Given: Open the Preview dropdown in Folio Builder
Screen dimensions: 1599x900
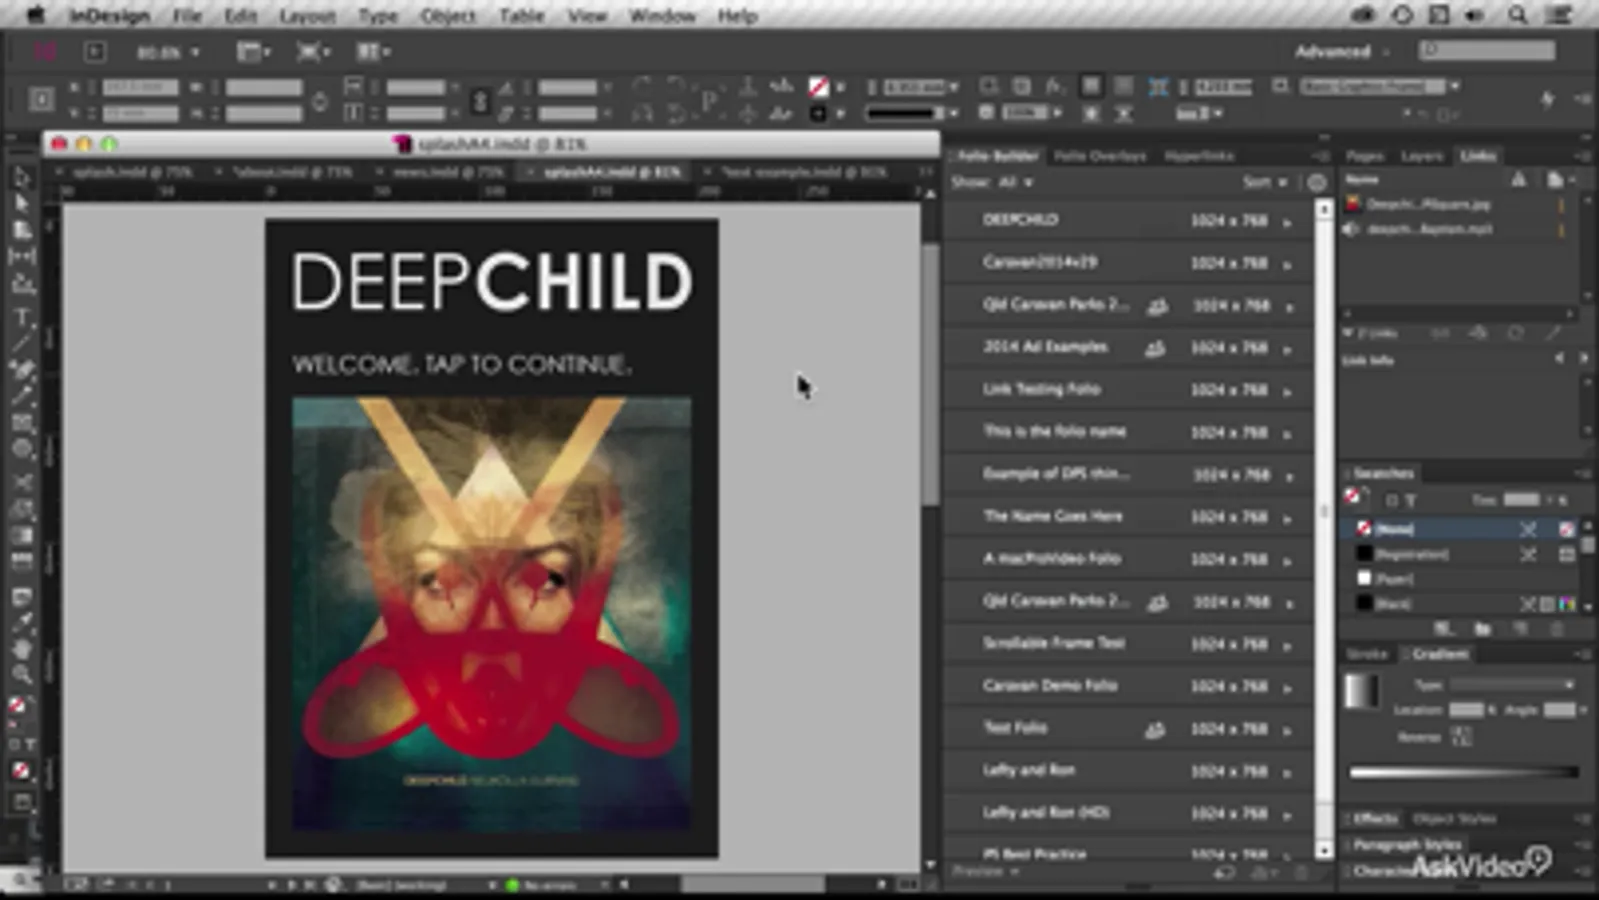Looking at the screenshot, I should pyautogui.click(x=986, y=872).
